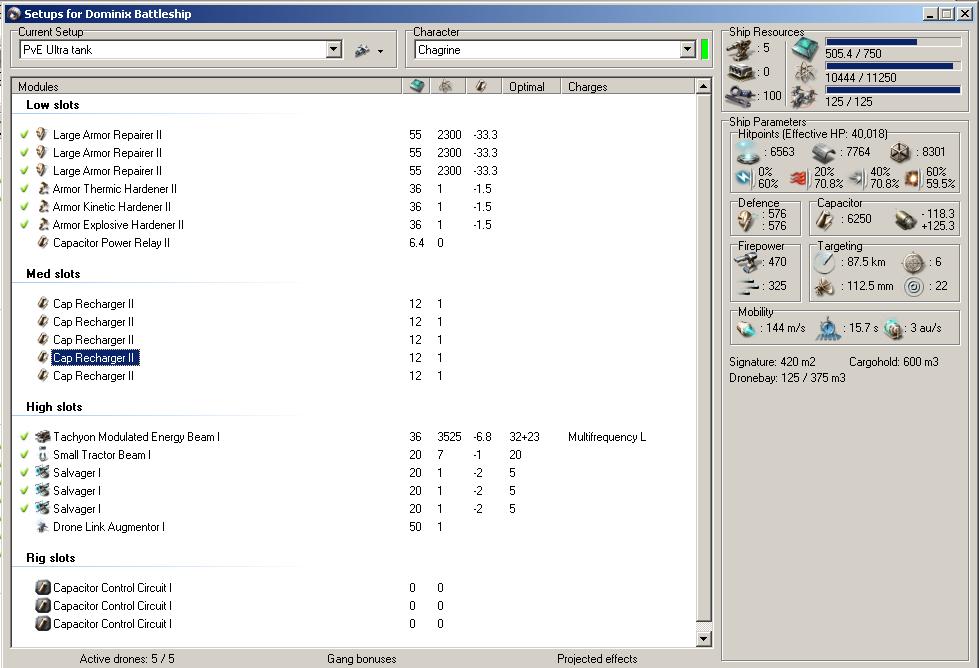979x668 pixels.
Task: Click the powergrid icon beside 10444 / 11250
Action: pyautogui.click(x=805, y=74)
